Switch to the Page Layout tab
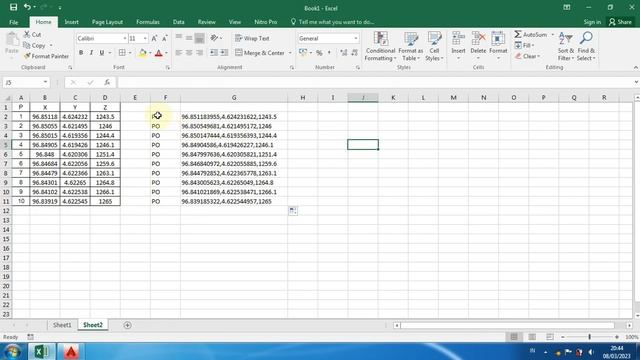640x360 pixels. click(x=107, y=22)
